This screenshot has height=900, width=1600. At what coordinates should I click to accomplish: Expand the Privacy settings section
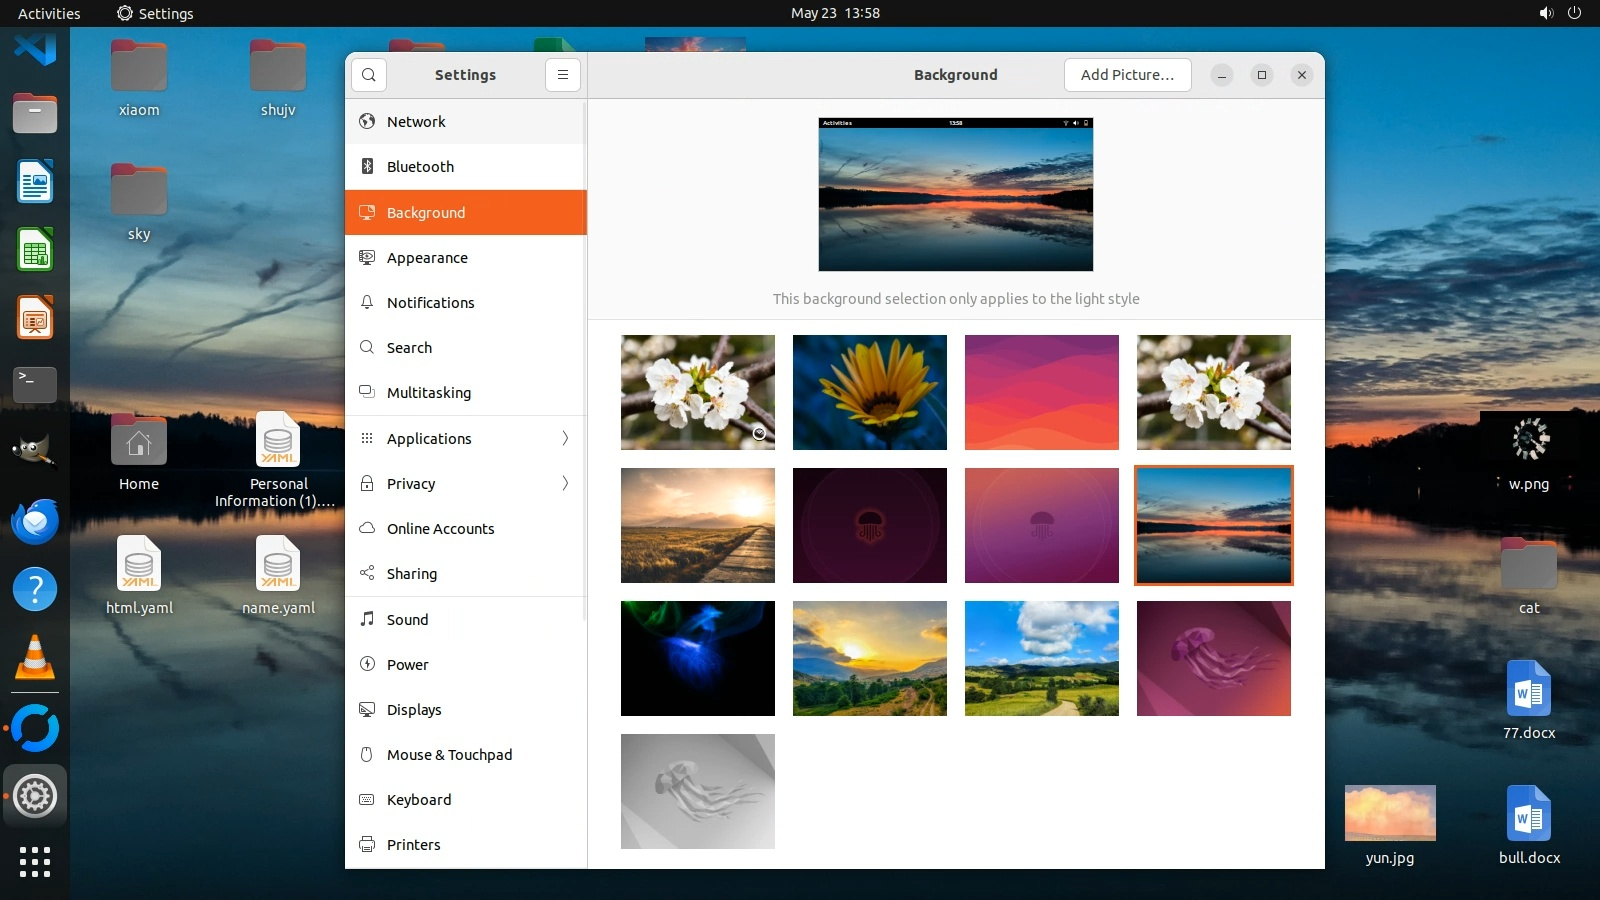(466, 483)
